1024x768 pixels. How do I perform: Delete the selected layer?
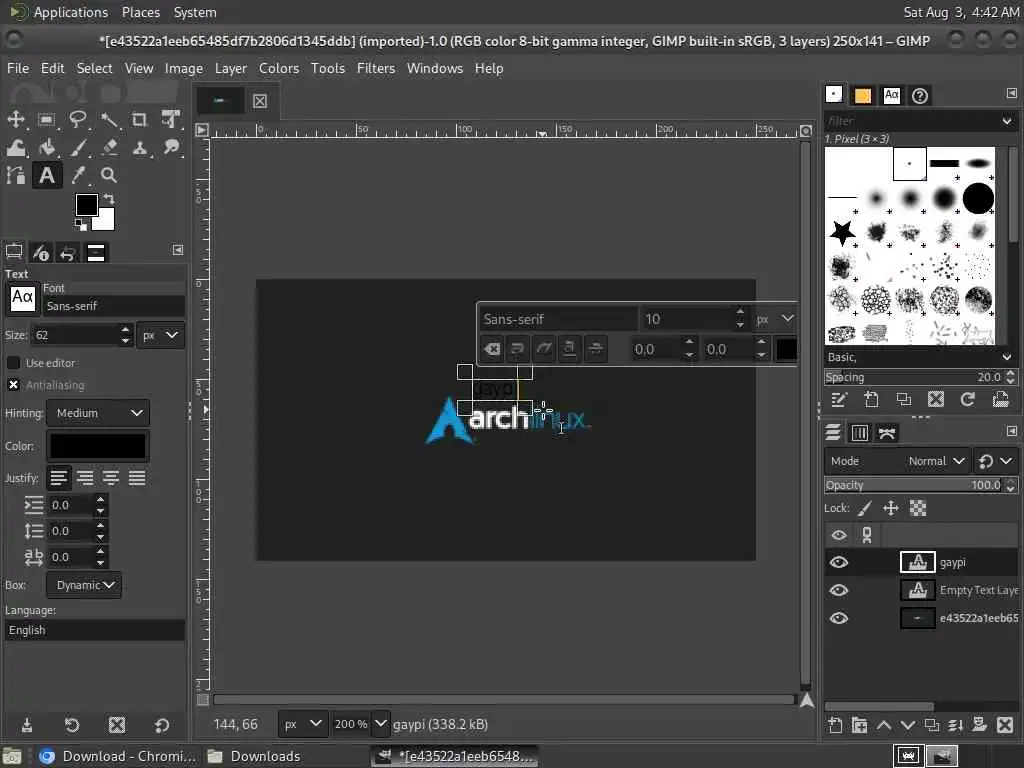(1005, 725)
